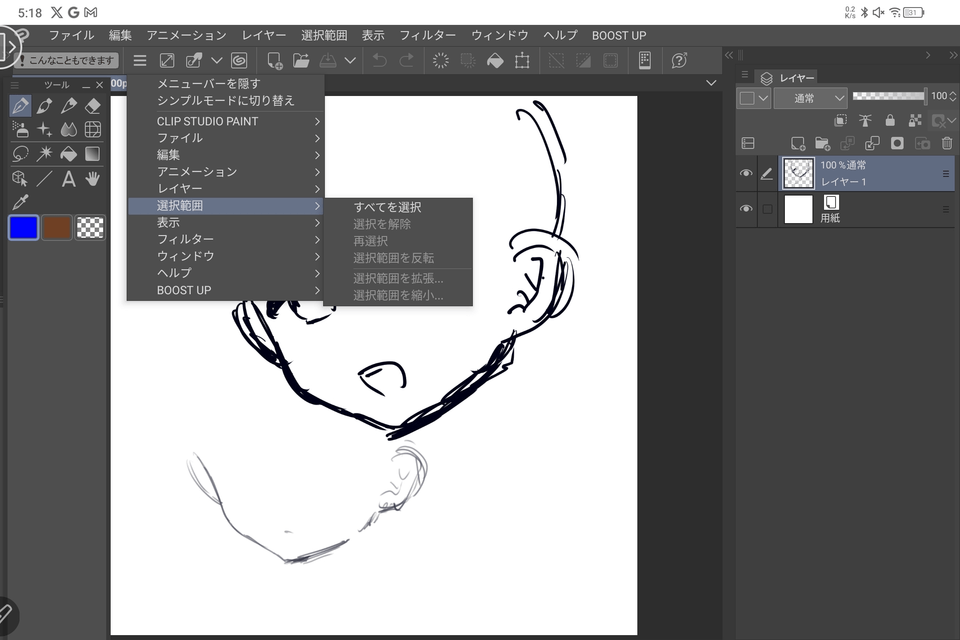Enable clipping to layer below
The width and height of the screenshot is (960, 640).
tap(840, 120)
